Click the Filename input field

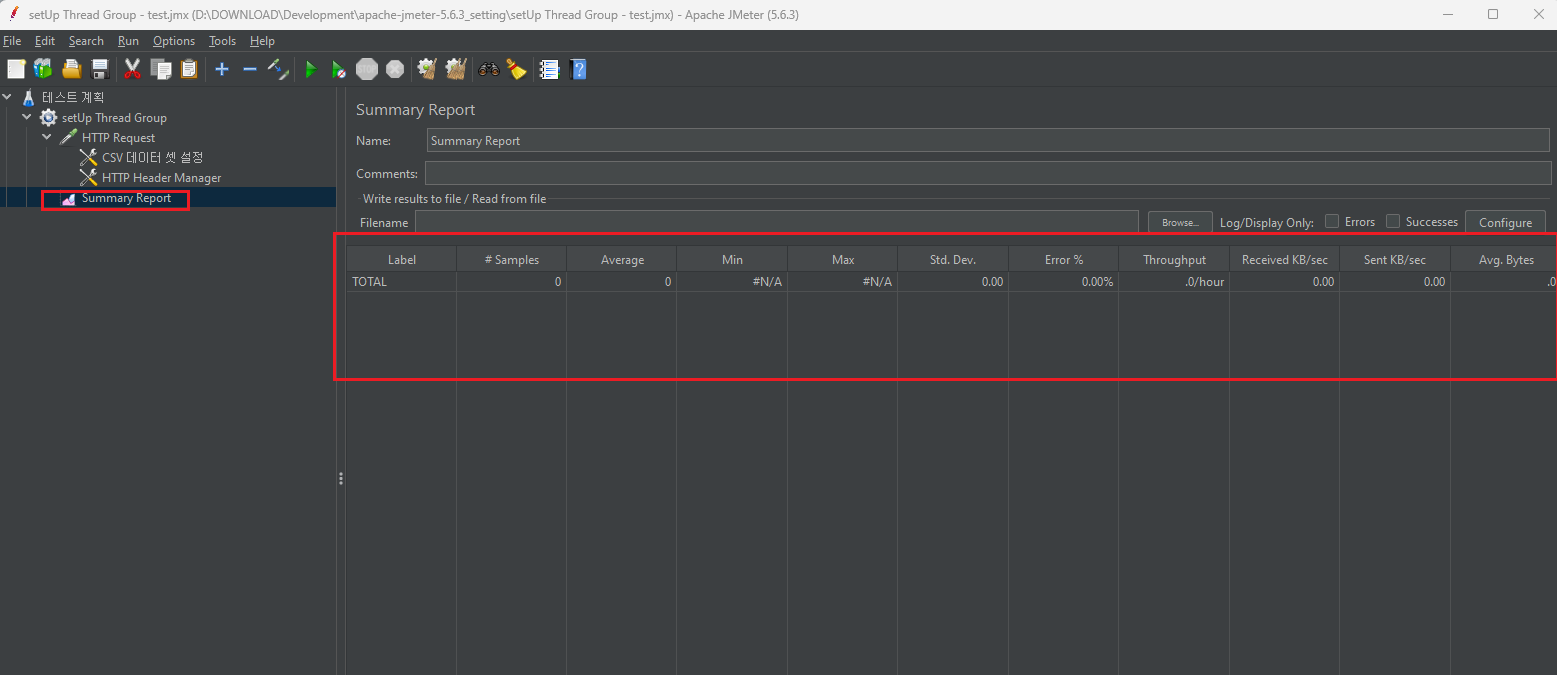[777, 222]
